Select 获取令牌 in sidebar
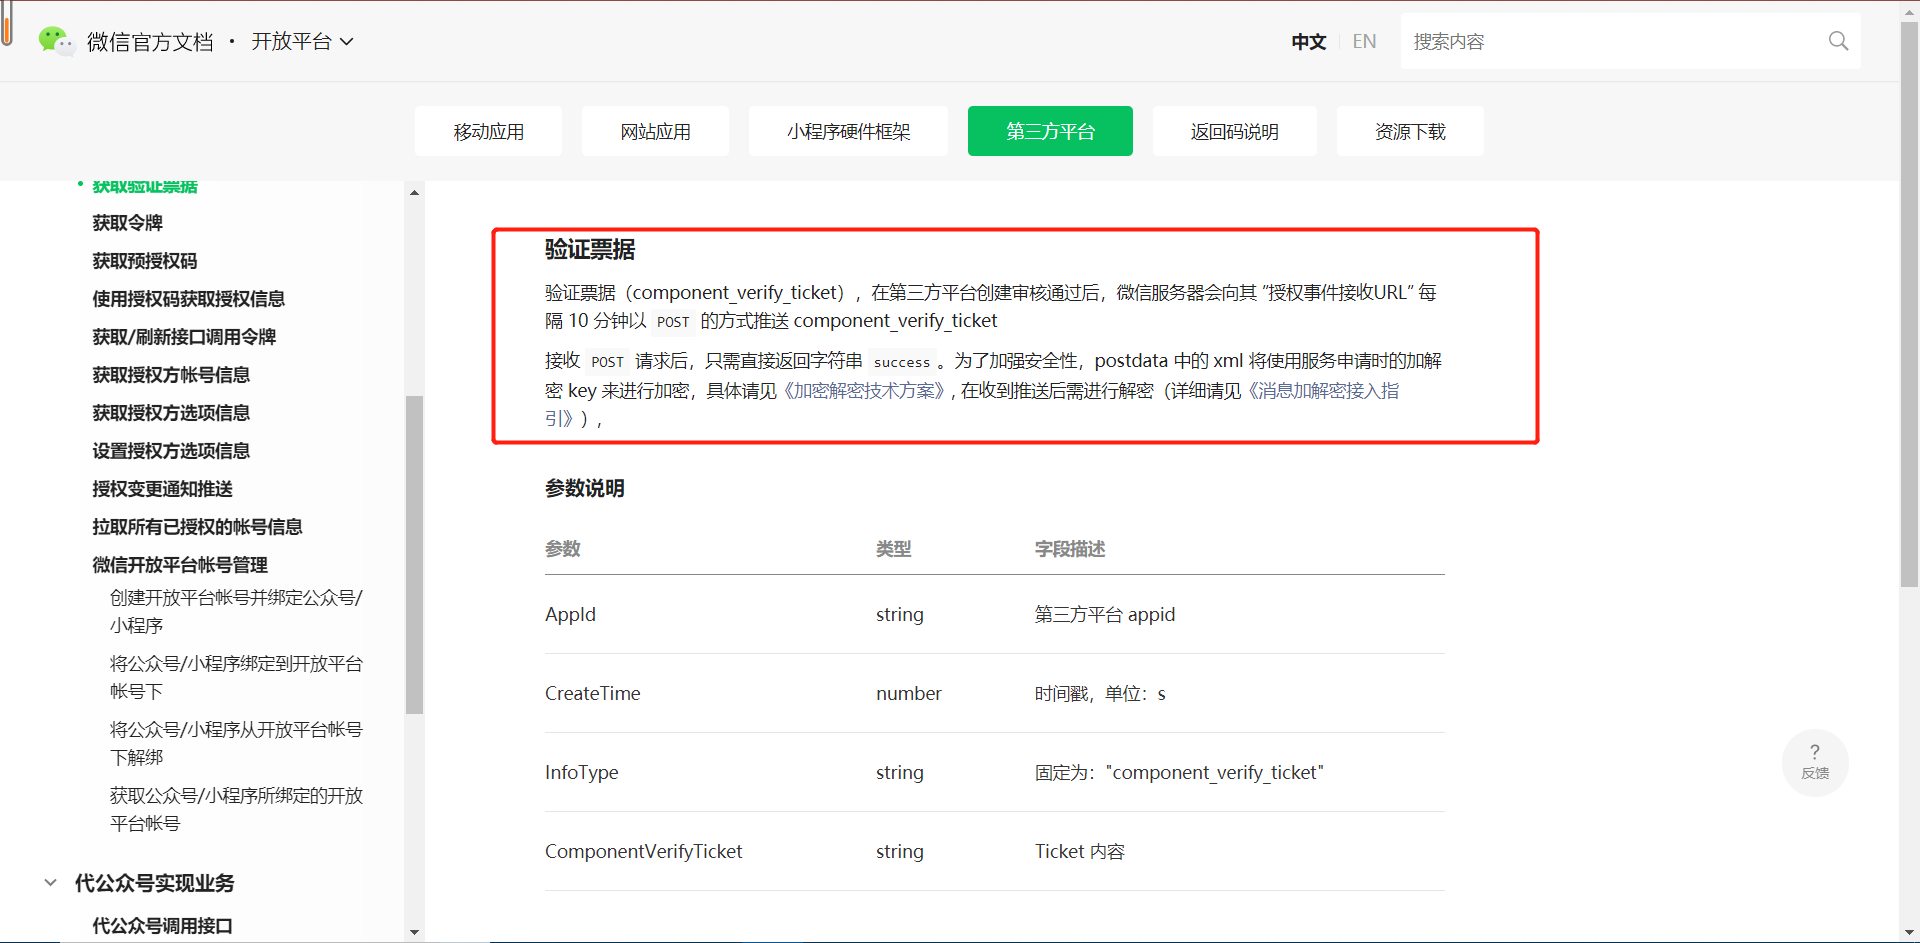Screen dimensions: 1920x943 click(127, 223)
